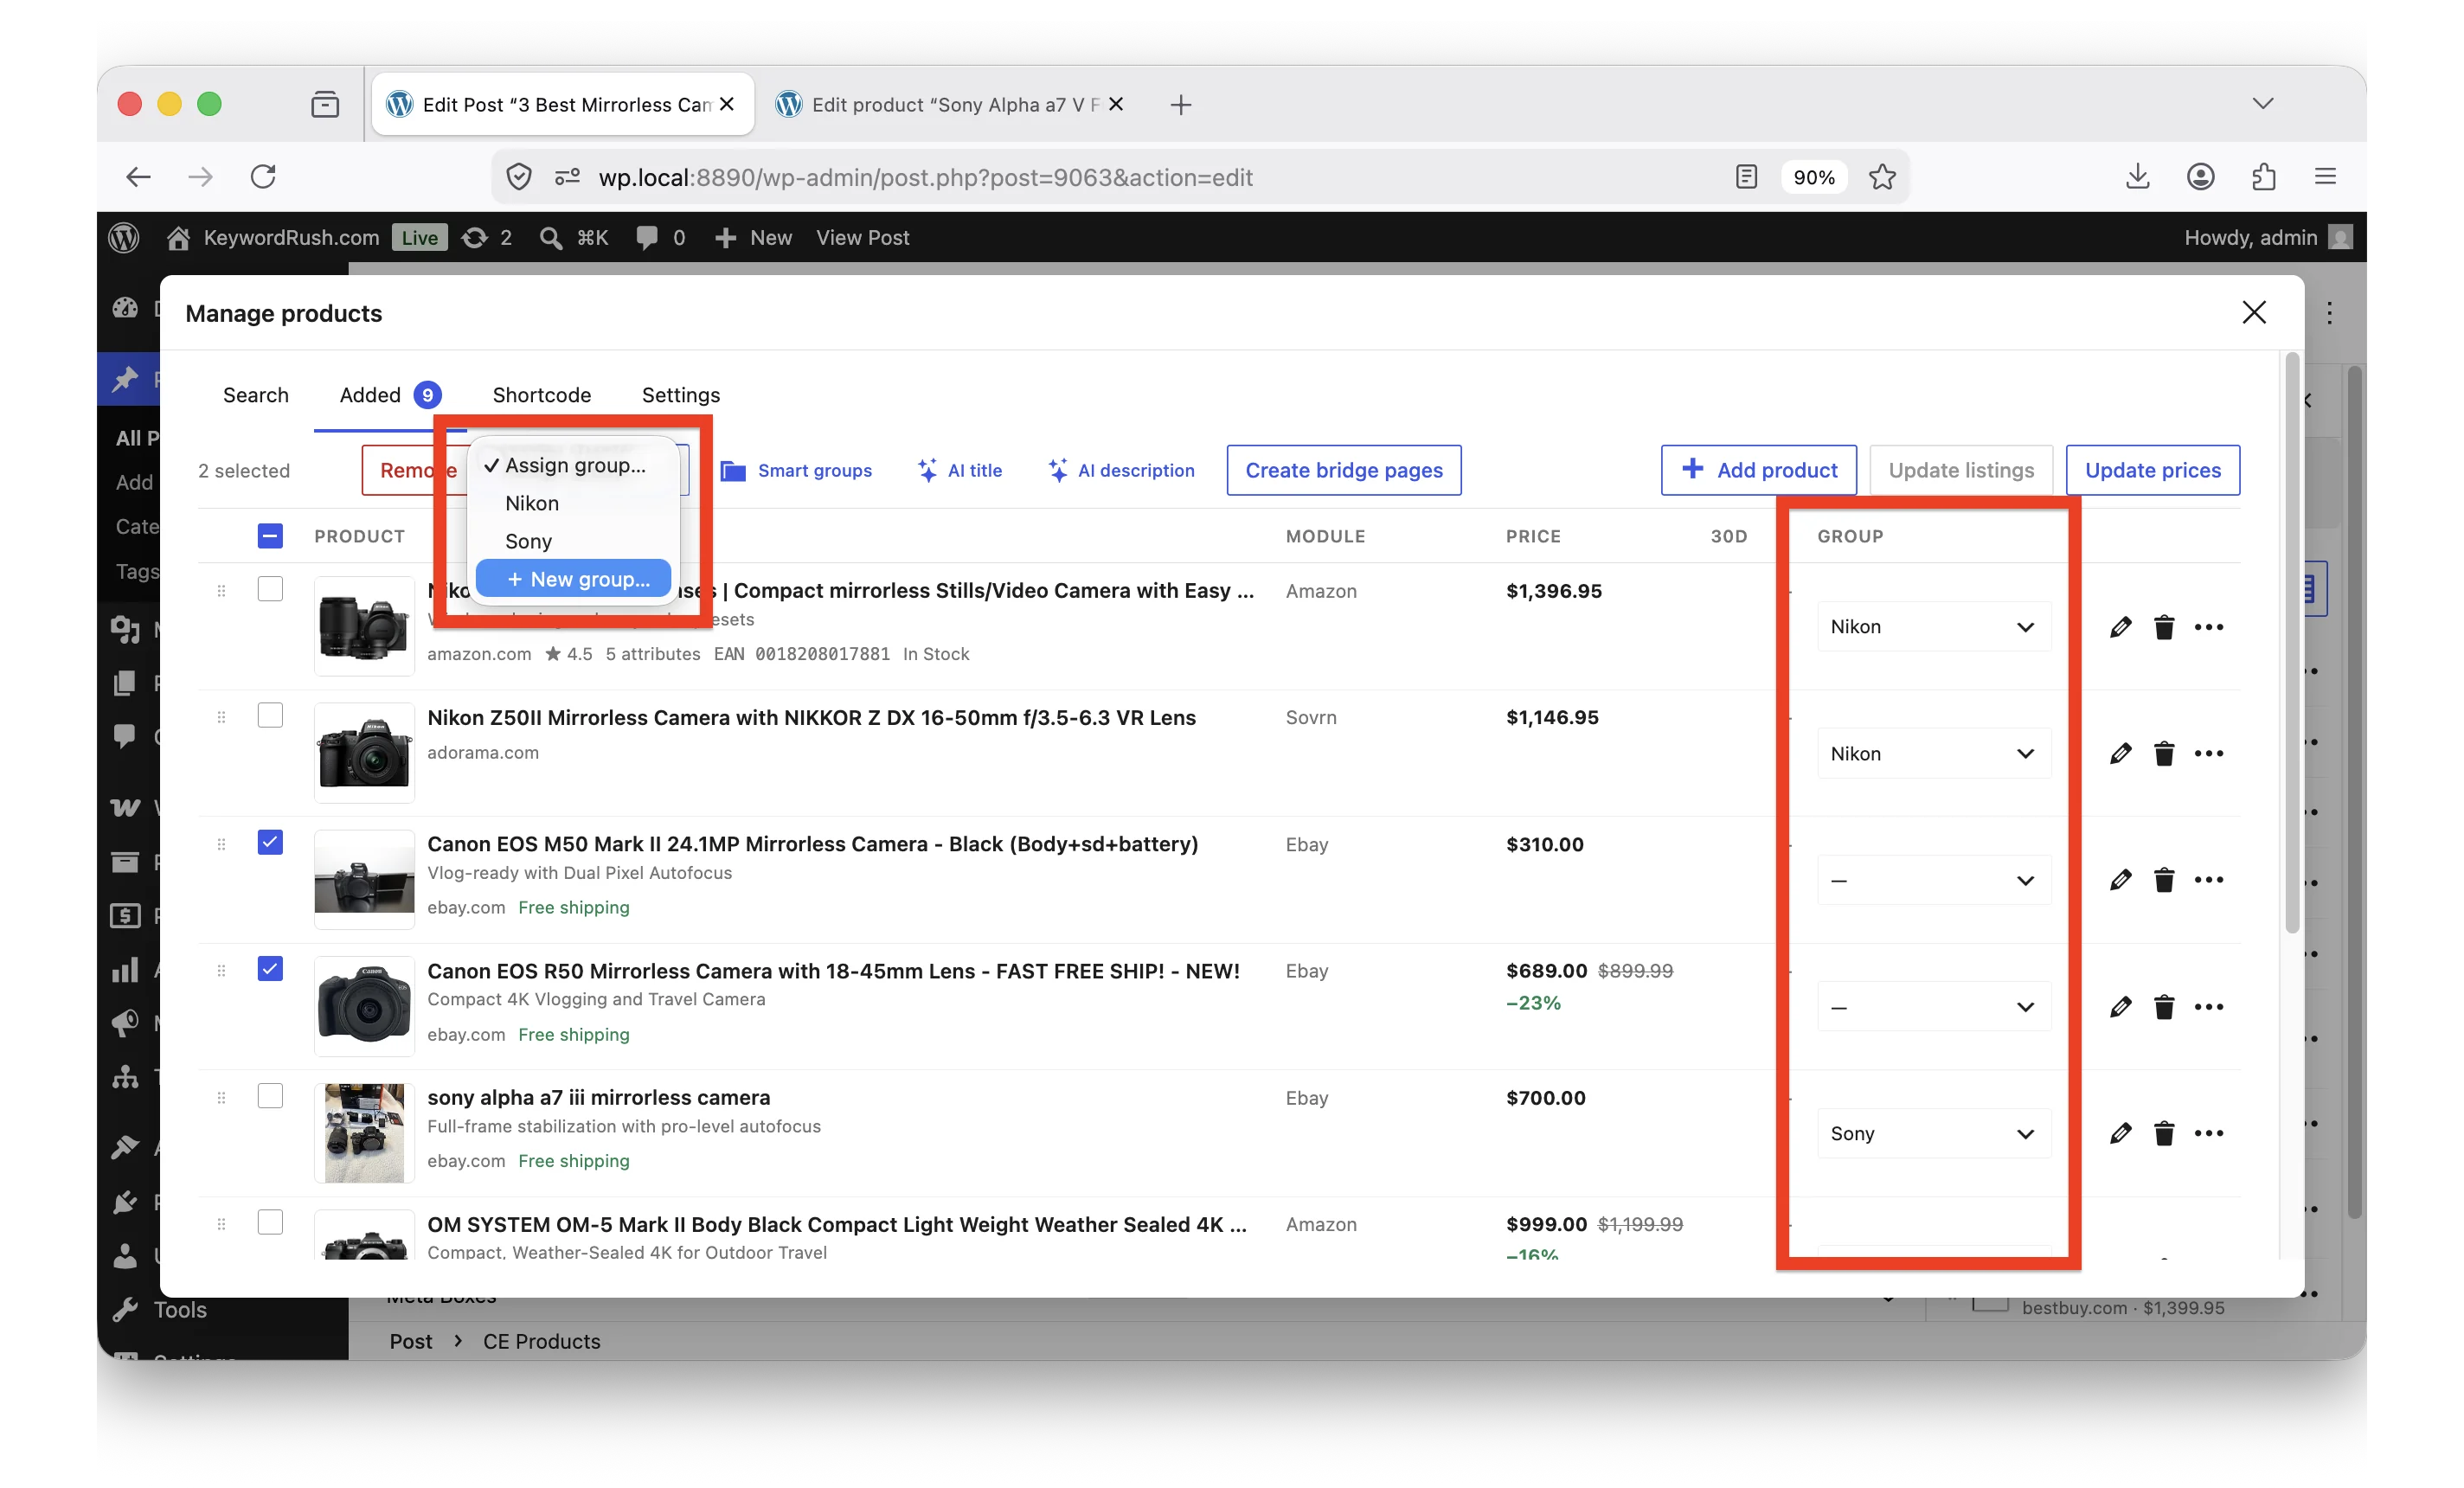Screen dimensions: 2464x1488
Task: Click Create bridge pages button
Action: [x=1343, y=470]
